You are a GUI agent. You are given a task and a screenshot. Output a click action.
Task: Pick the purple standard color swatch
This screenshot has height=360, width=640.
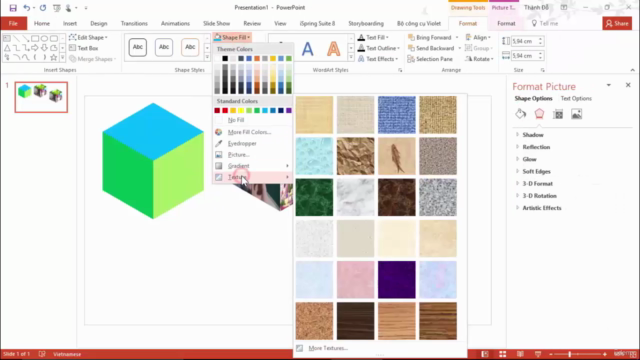[289, 111]
